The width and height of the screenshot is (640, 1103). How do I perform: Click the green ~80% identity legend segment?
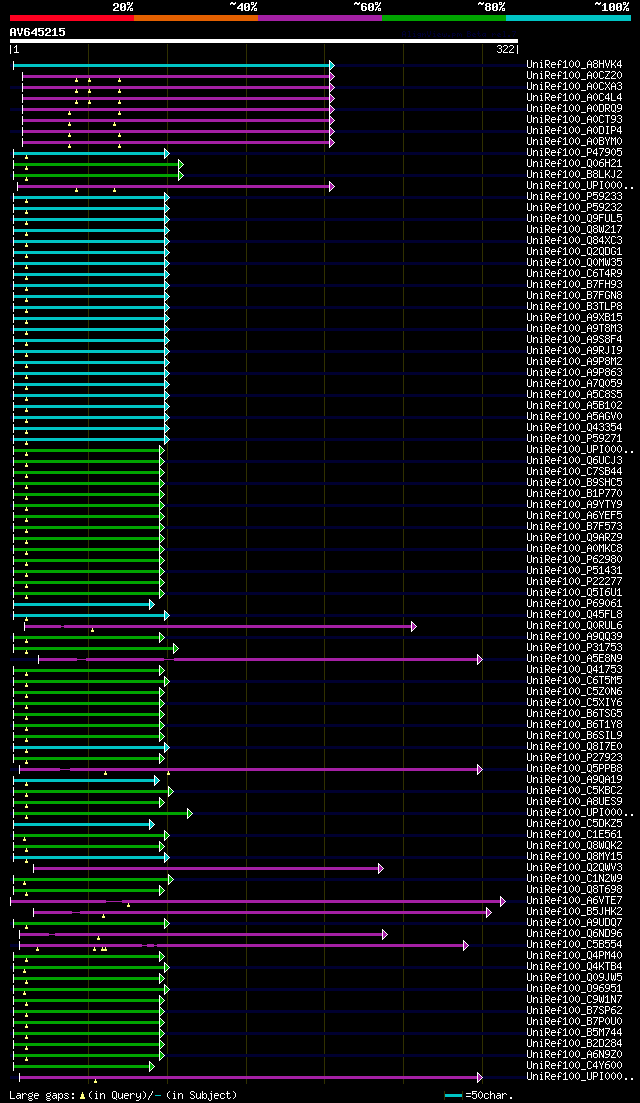[x=444, y=18]
